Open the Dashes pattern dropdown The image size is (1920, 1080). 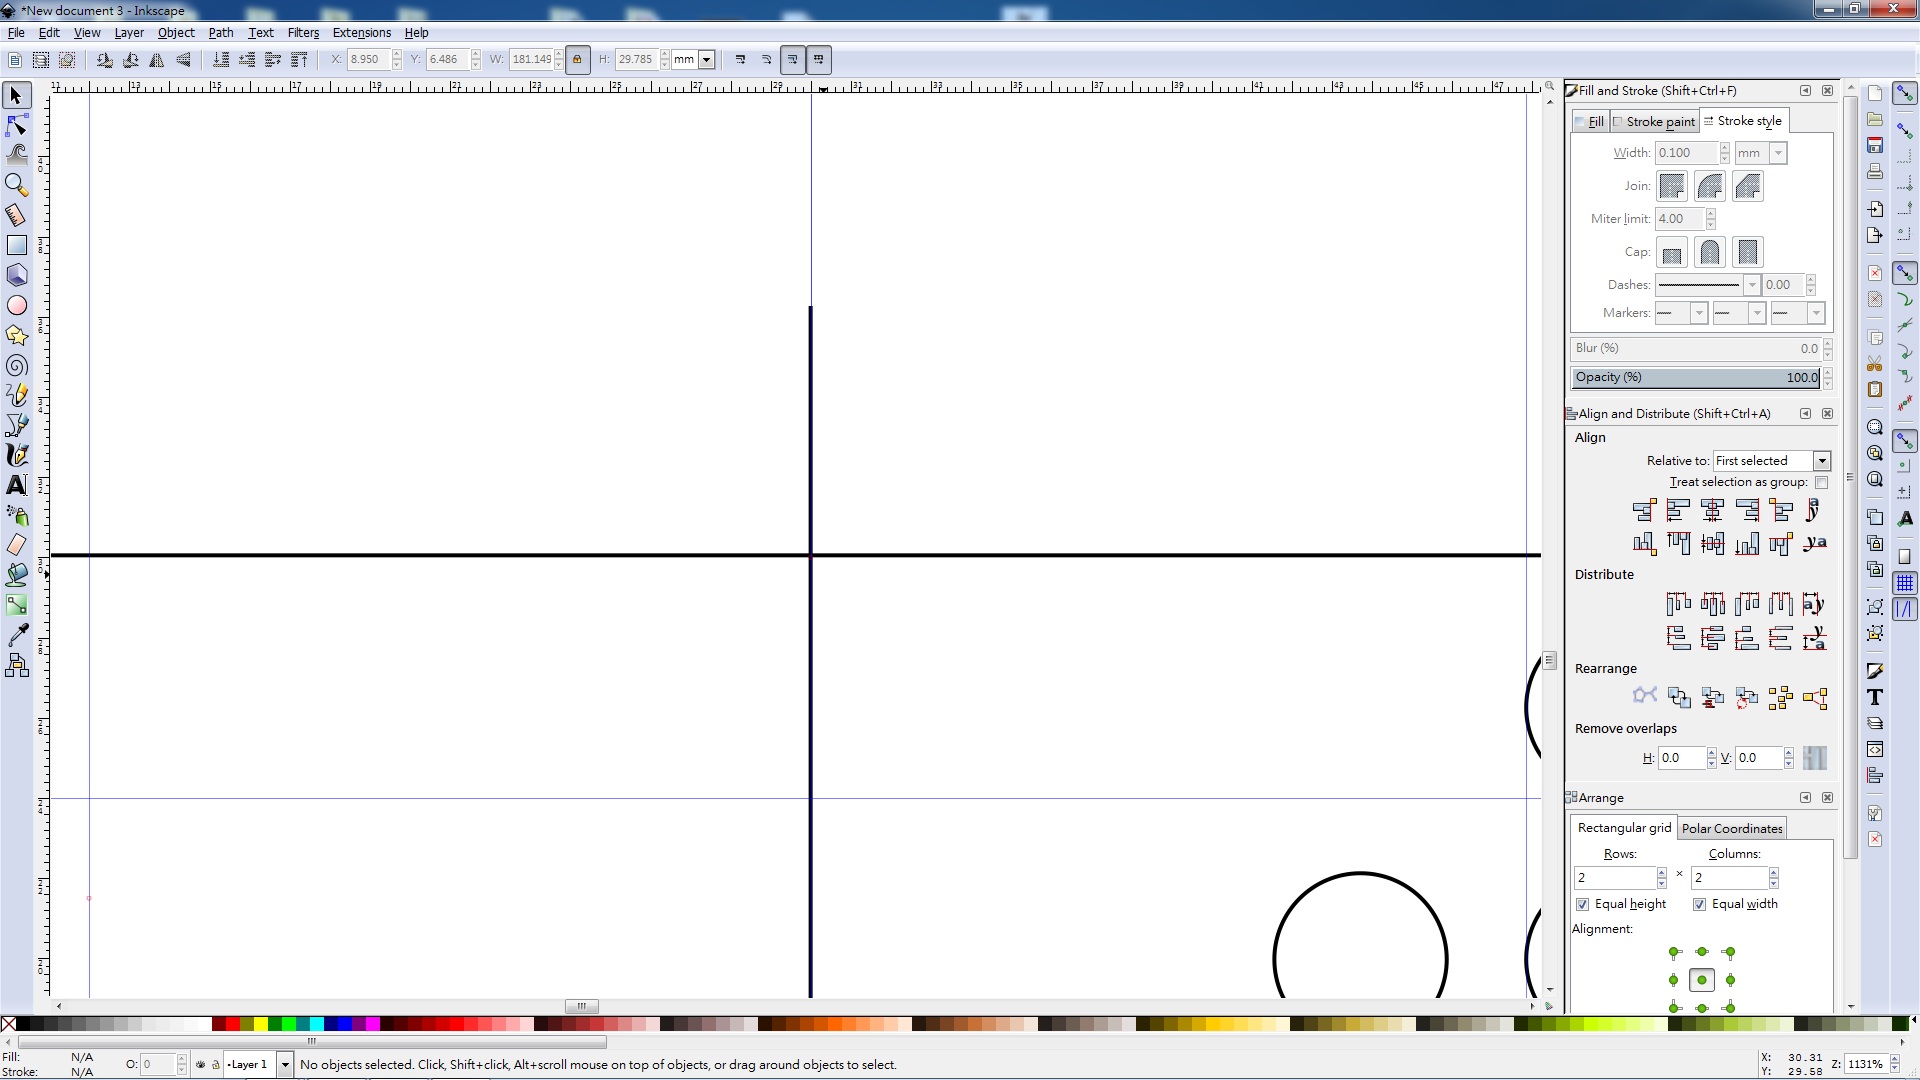(x=1751, y=285)
